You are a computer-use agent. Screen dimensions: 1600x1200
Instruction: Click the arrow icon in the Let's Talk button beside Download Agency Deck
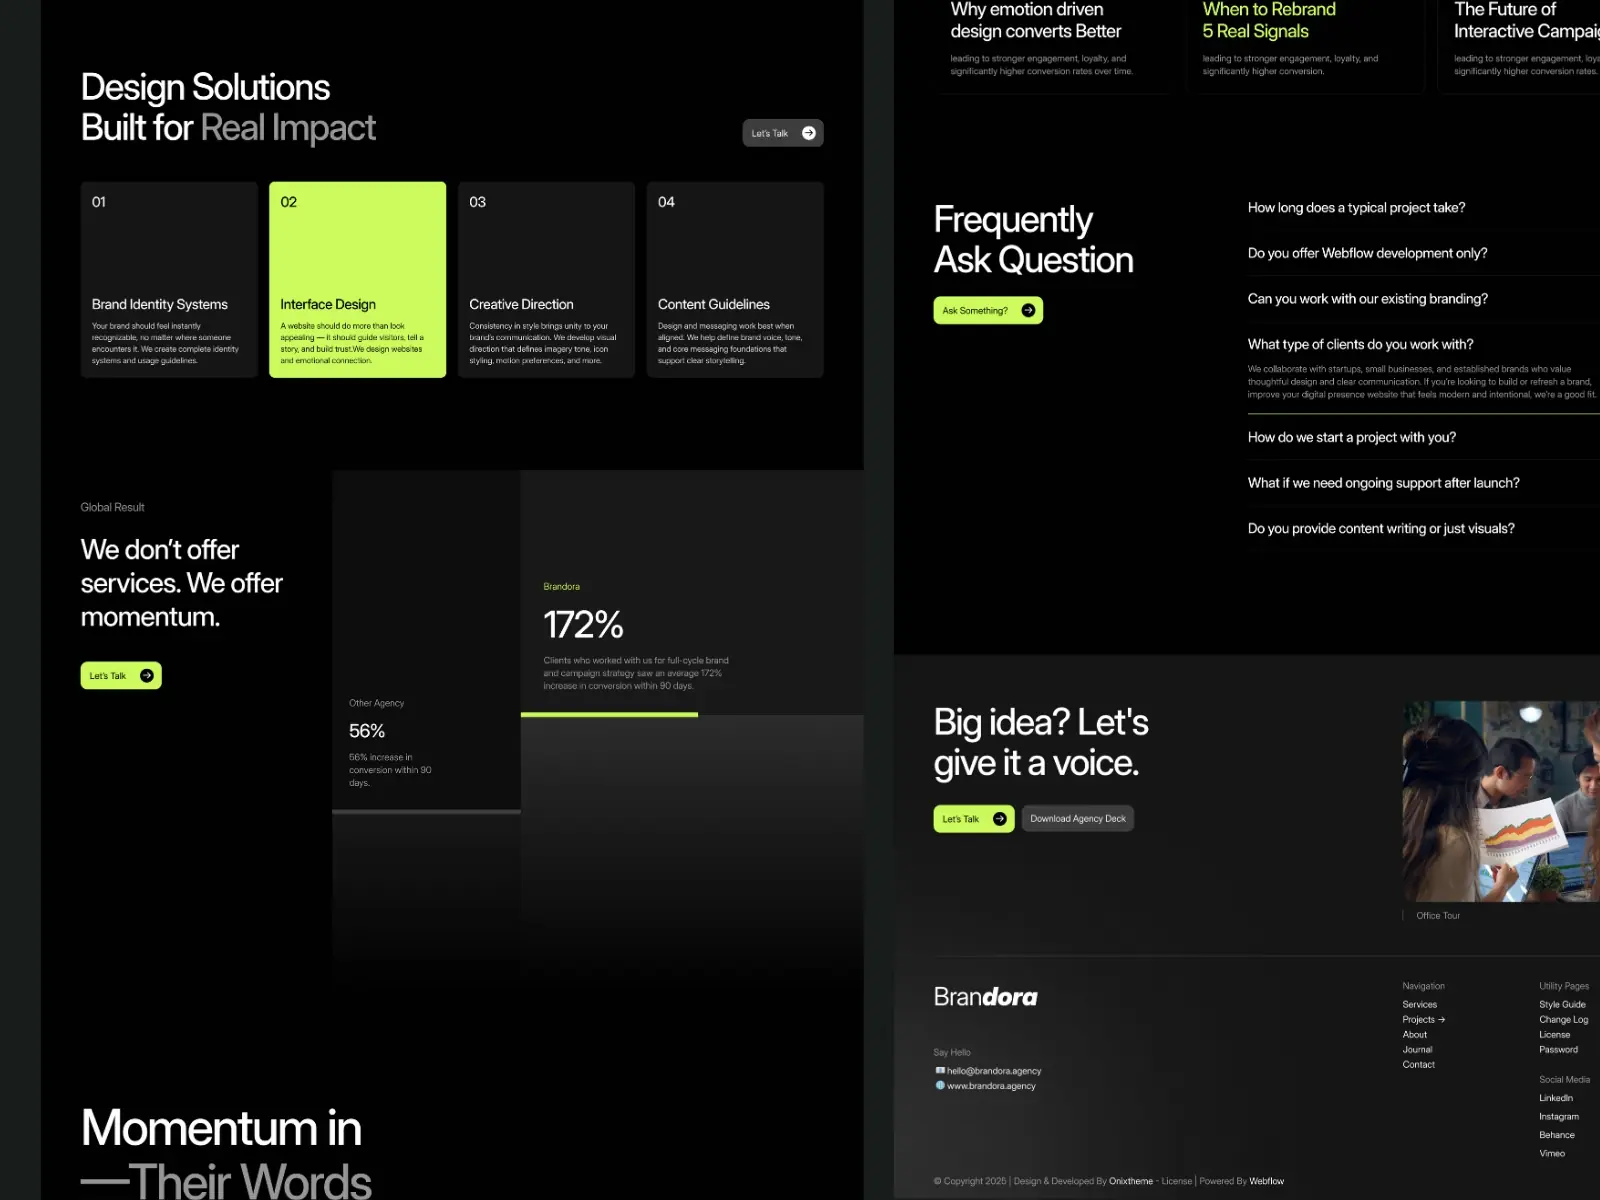tap(999, 819)
